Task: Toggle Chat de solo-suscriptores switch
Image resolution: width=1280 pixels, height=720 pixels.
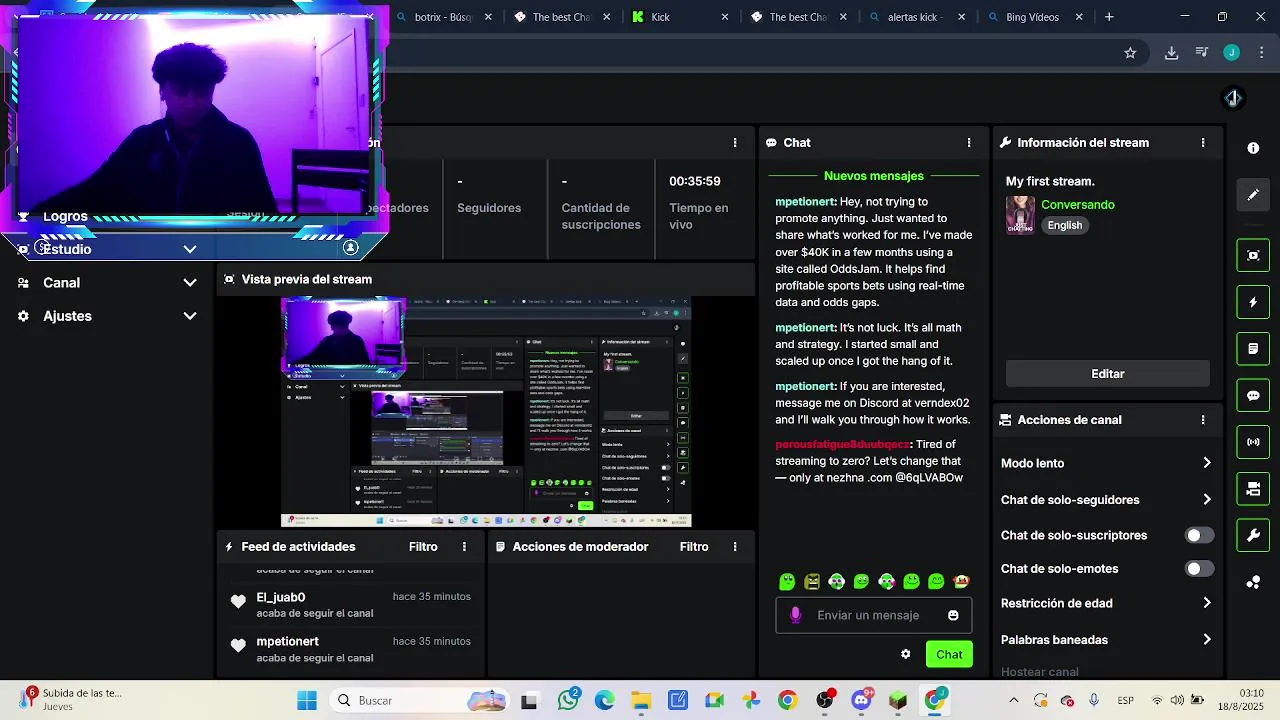Action: click(x=1199, y=535)
